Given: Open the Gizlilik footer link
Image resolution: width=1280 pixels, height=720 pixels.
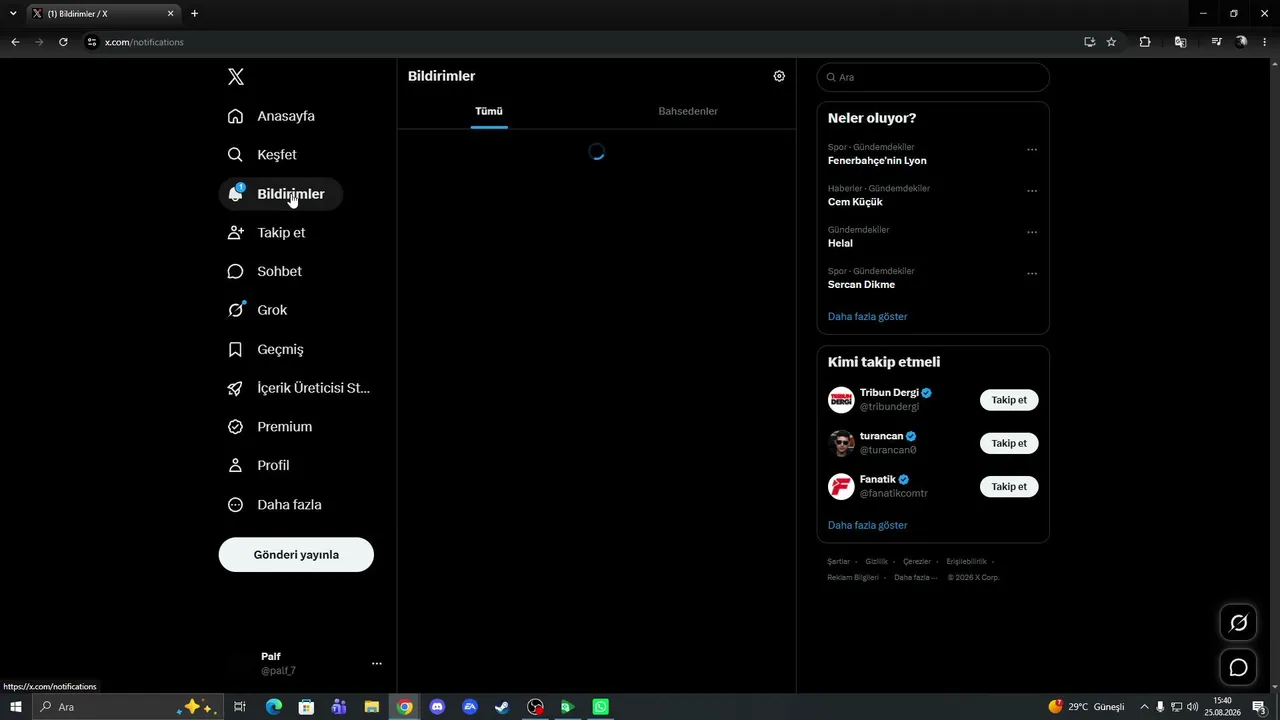Looking at the screenshot, I should point(876,562).
